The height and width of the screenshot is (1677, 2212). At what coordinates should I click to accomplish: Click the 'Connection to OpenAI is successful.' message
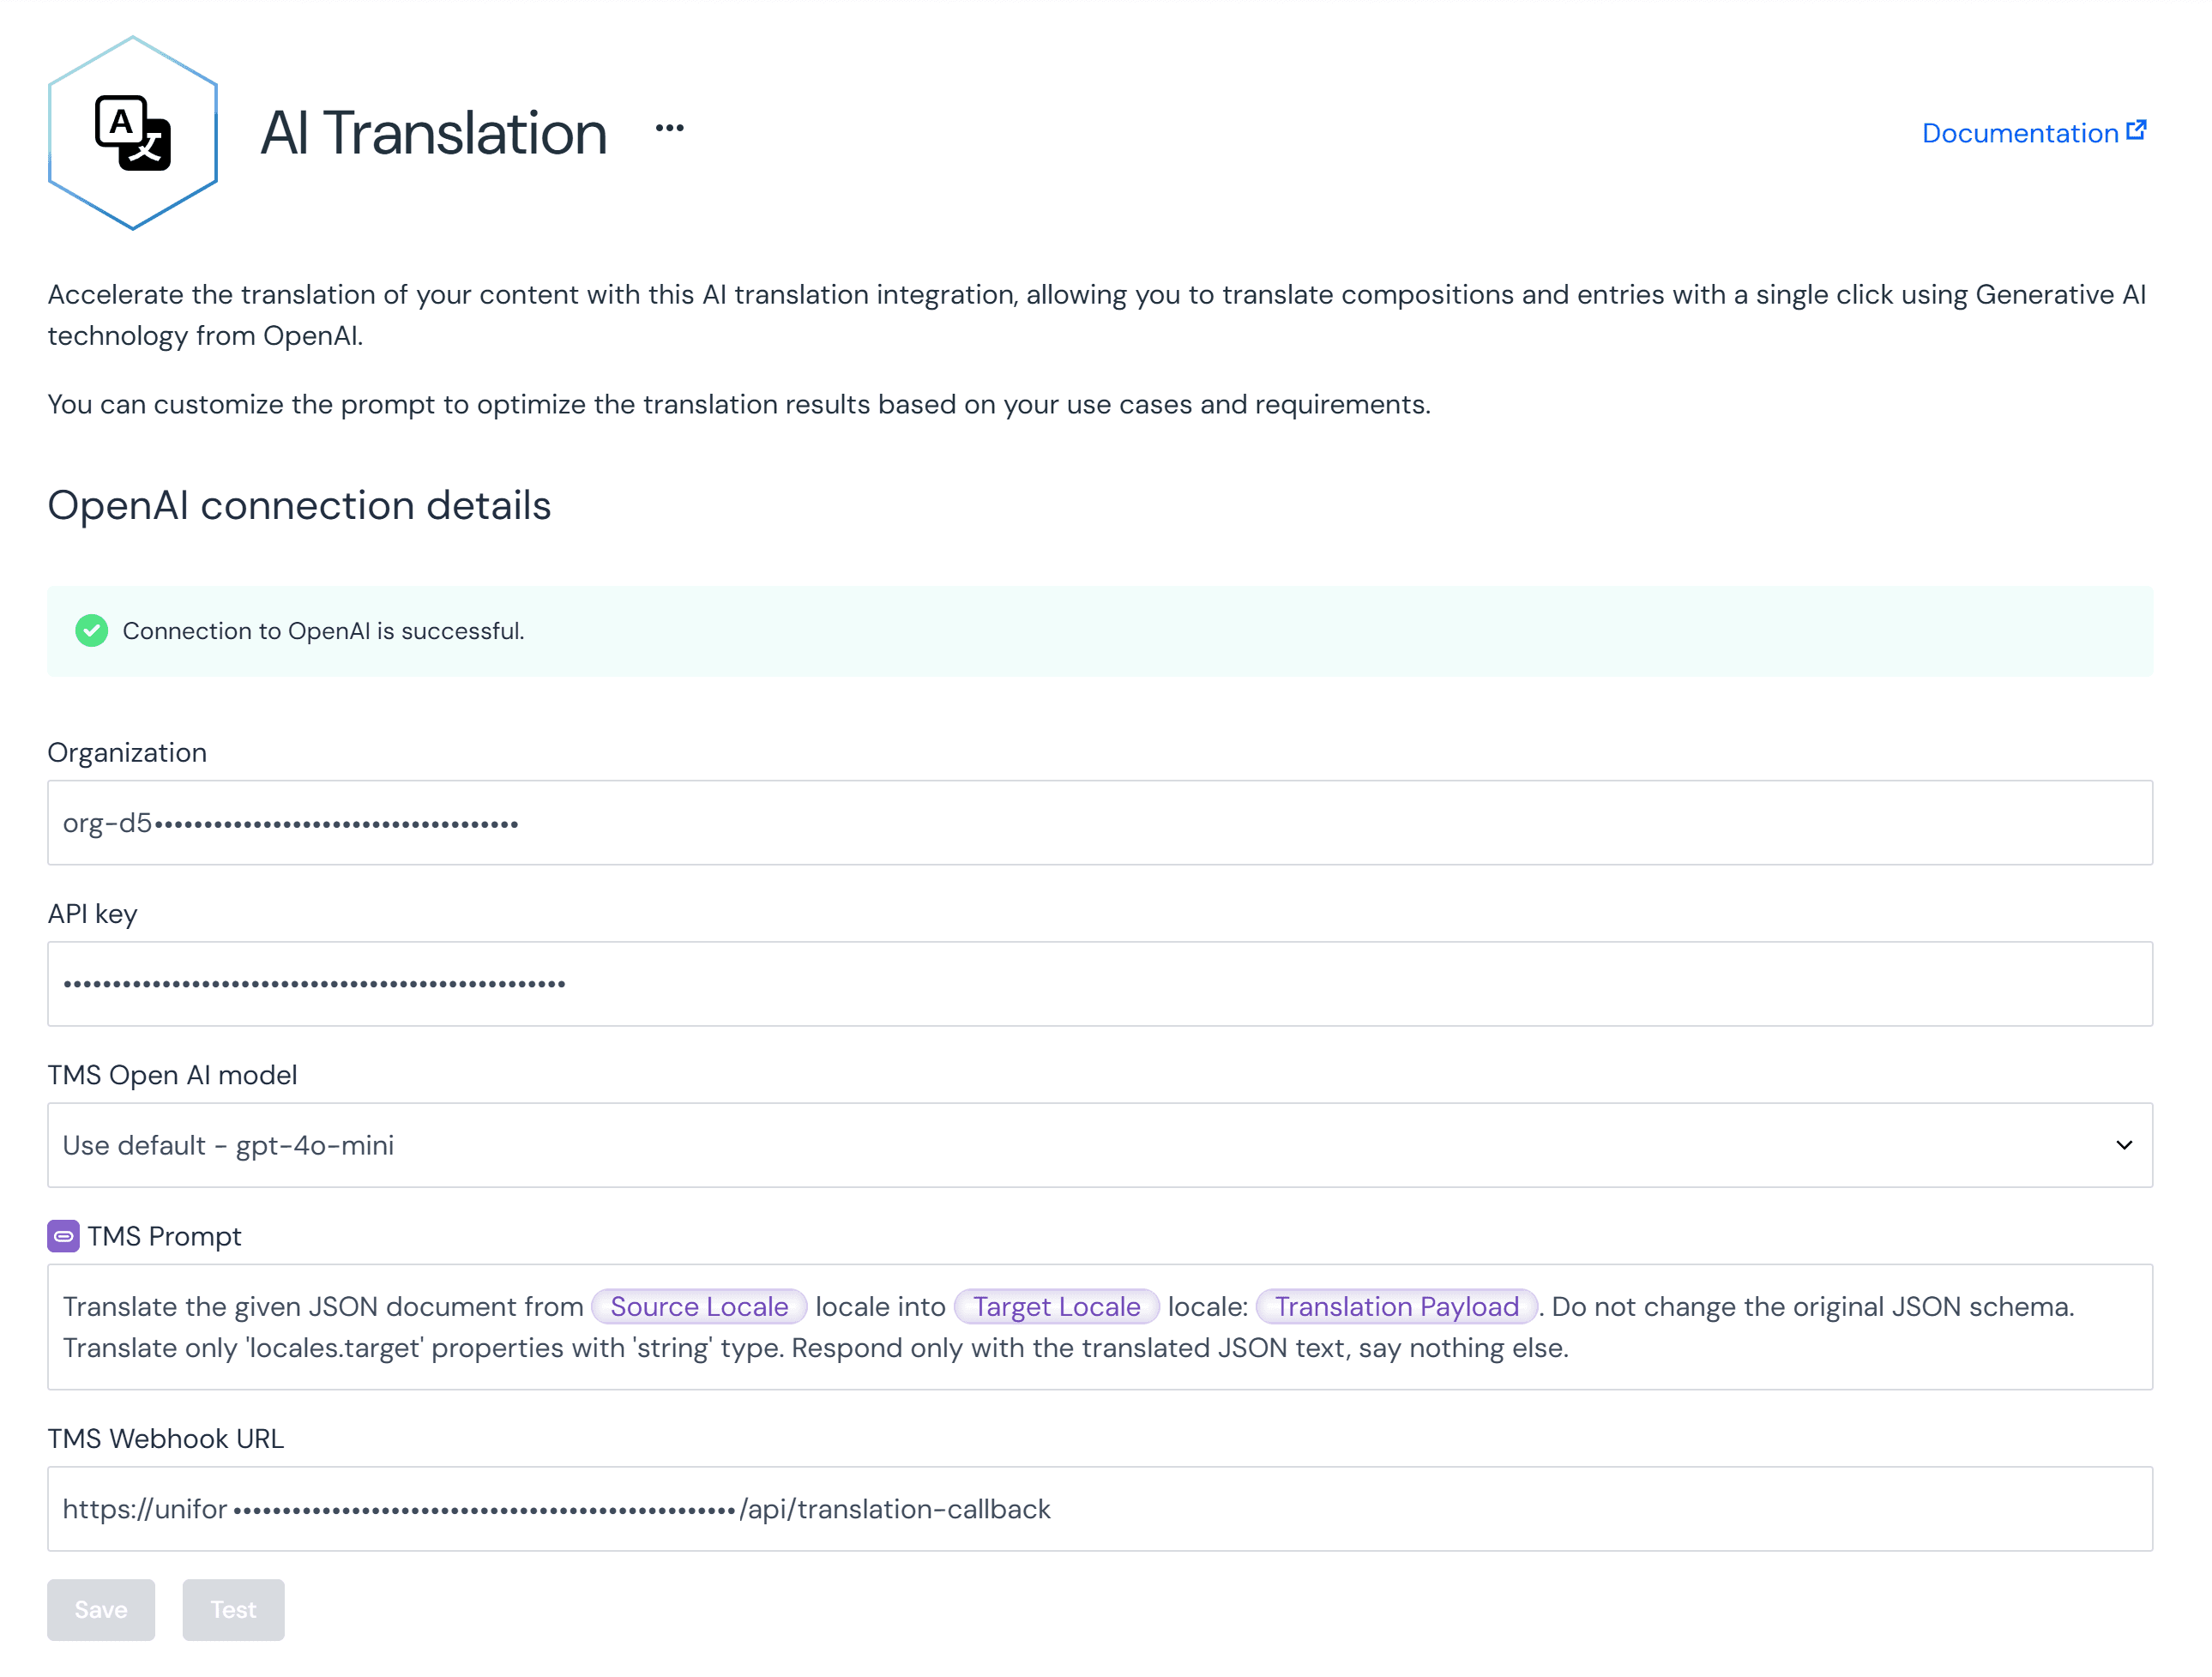323,631
